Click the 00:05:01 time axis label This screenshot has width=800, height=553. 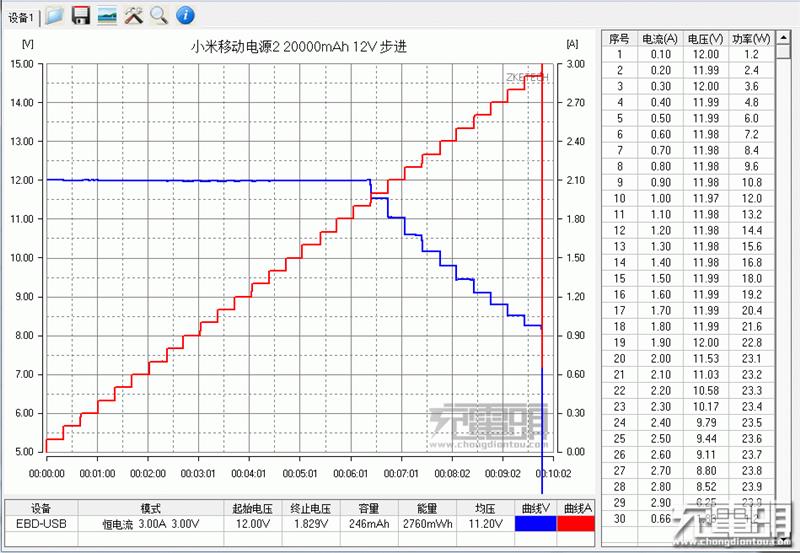pos(299,474)
